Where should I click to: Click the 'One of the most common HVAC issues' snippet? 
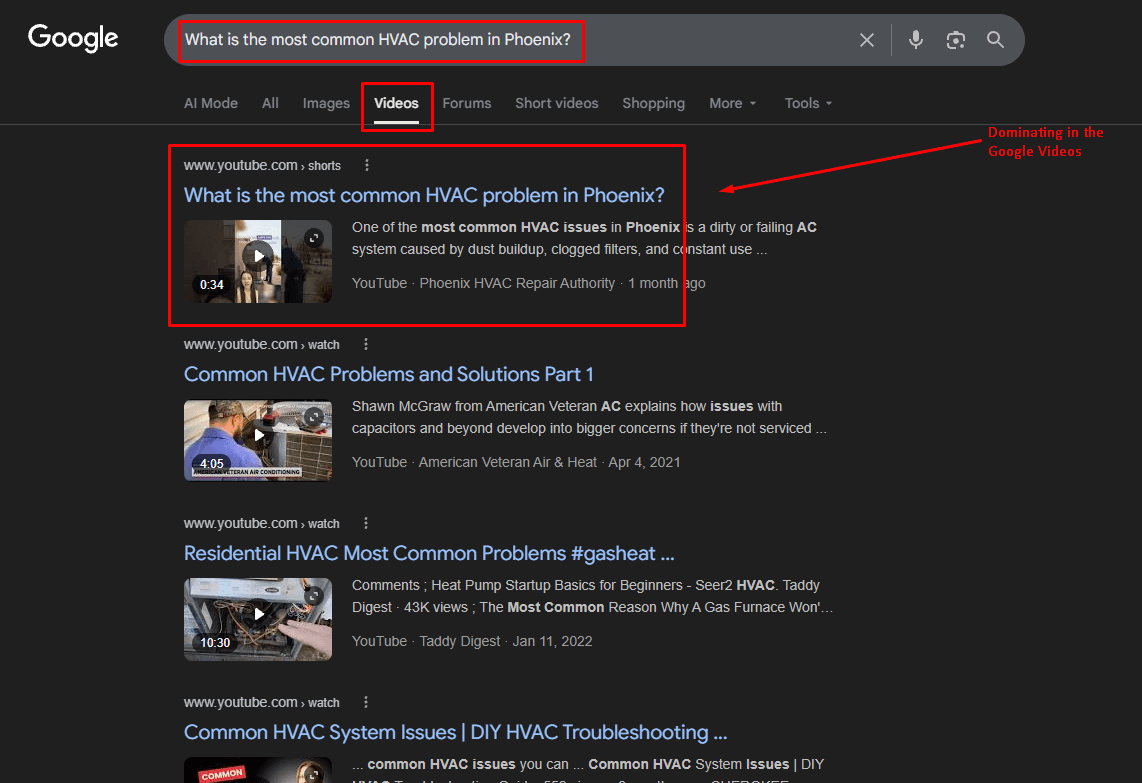point(584,238)
